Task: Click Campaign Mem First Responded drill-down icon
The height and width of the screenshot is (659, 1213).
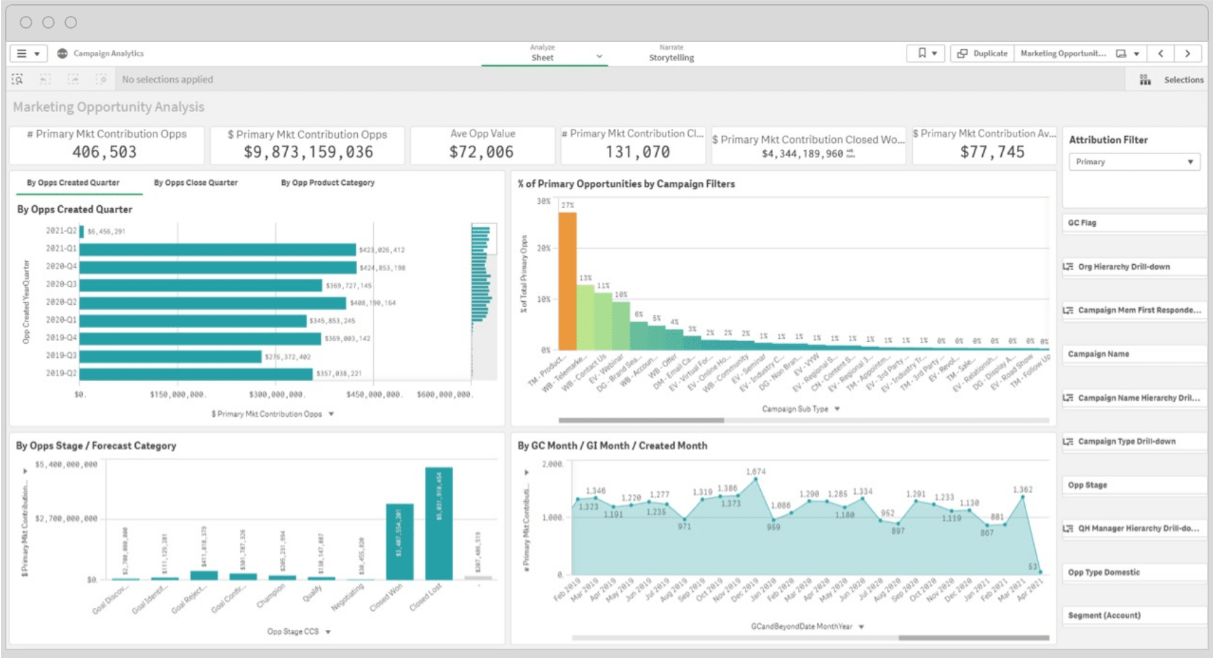Action: (x=1068, y=310)
